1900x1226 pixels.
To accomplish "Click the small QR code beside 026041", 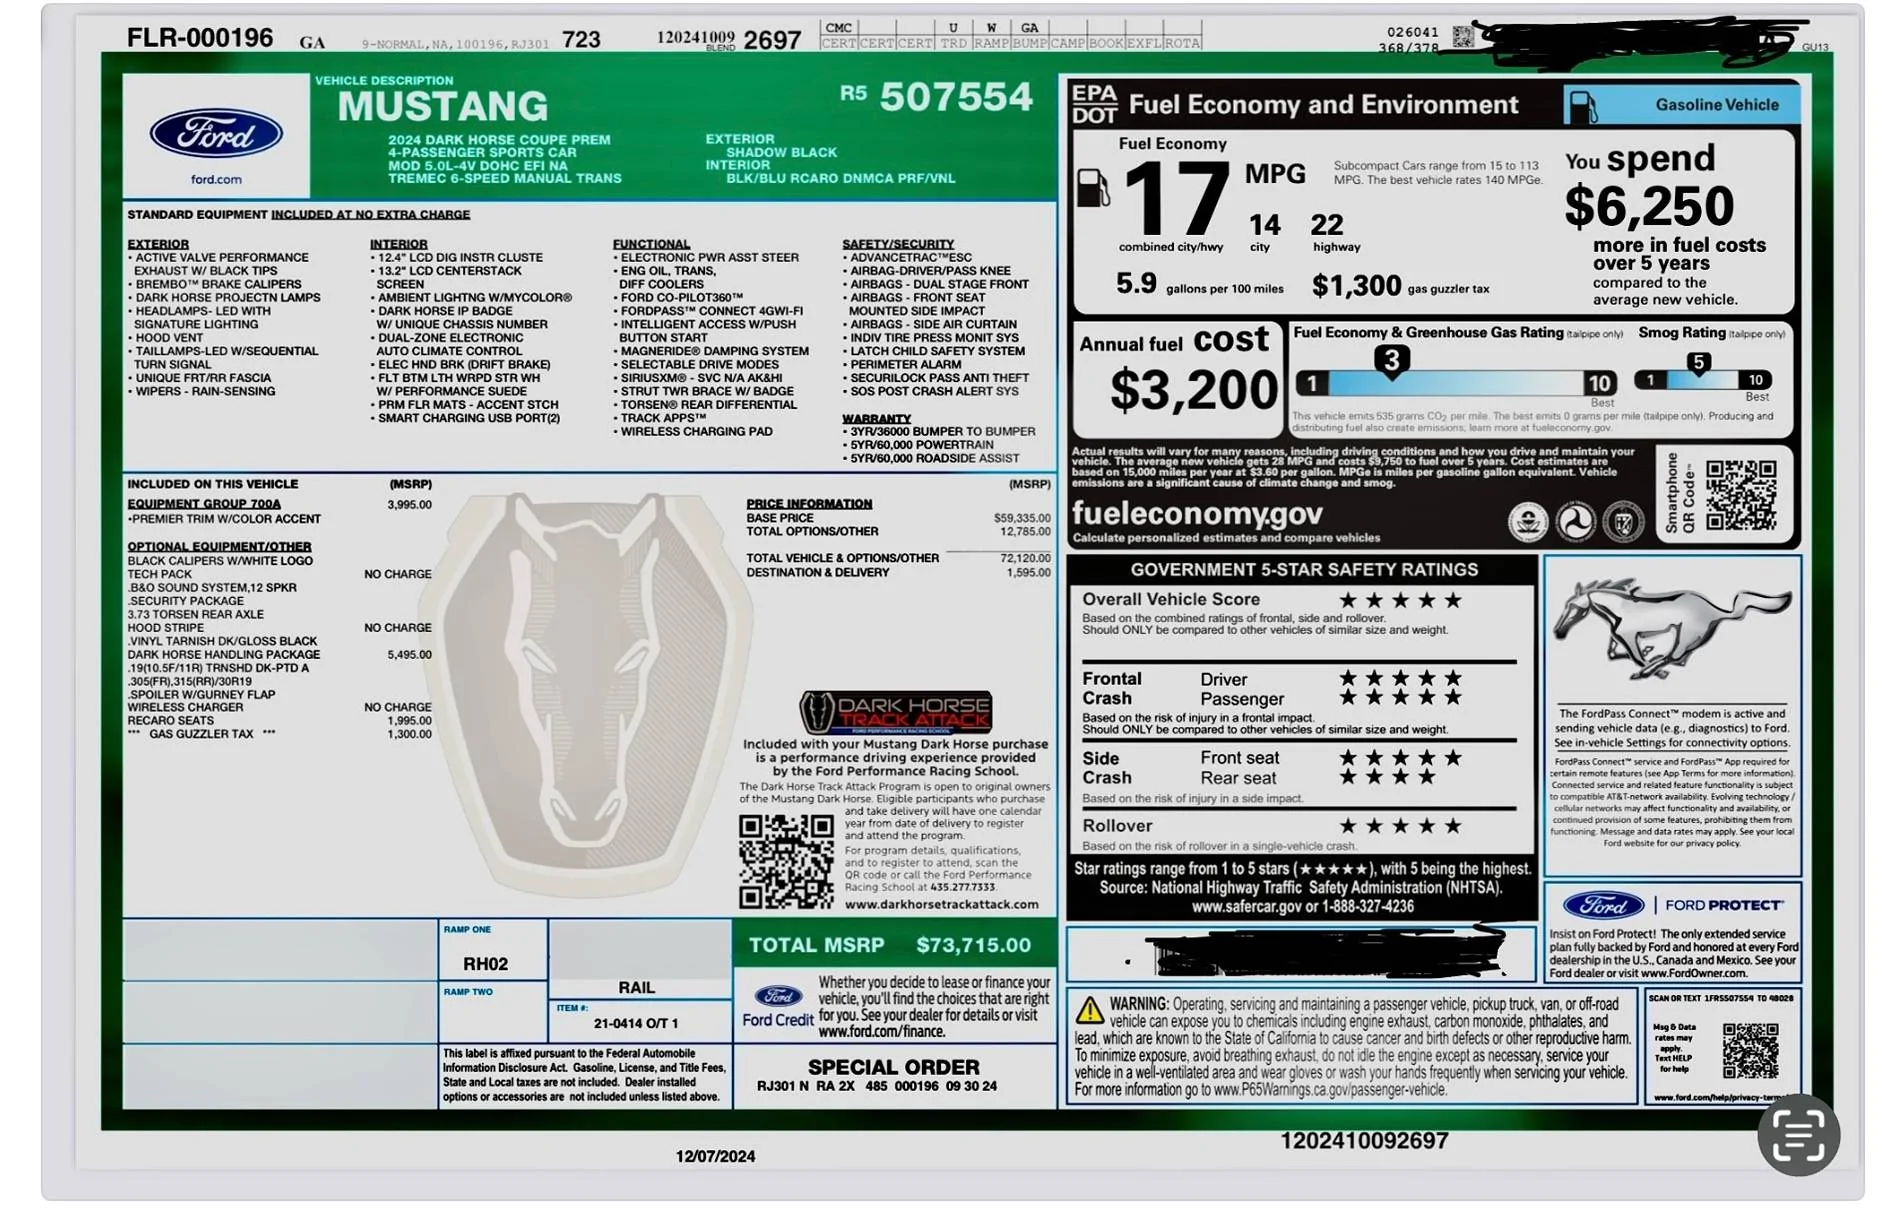I will tap(1463, 37).
